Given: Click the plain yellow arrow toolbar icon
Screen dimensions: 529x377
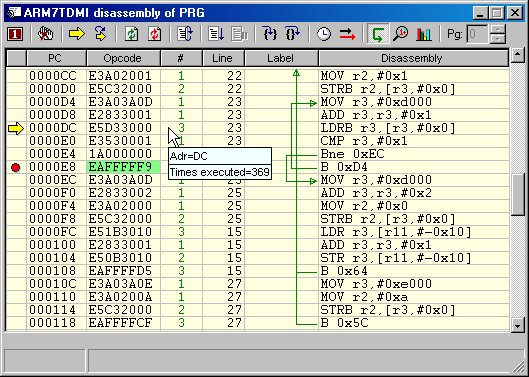Looking at the screenshot, I should pyautogui.click(x=77, y=34).
